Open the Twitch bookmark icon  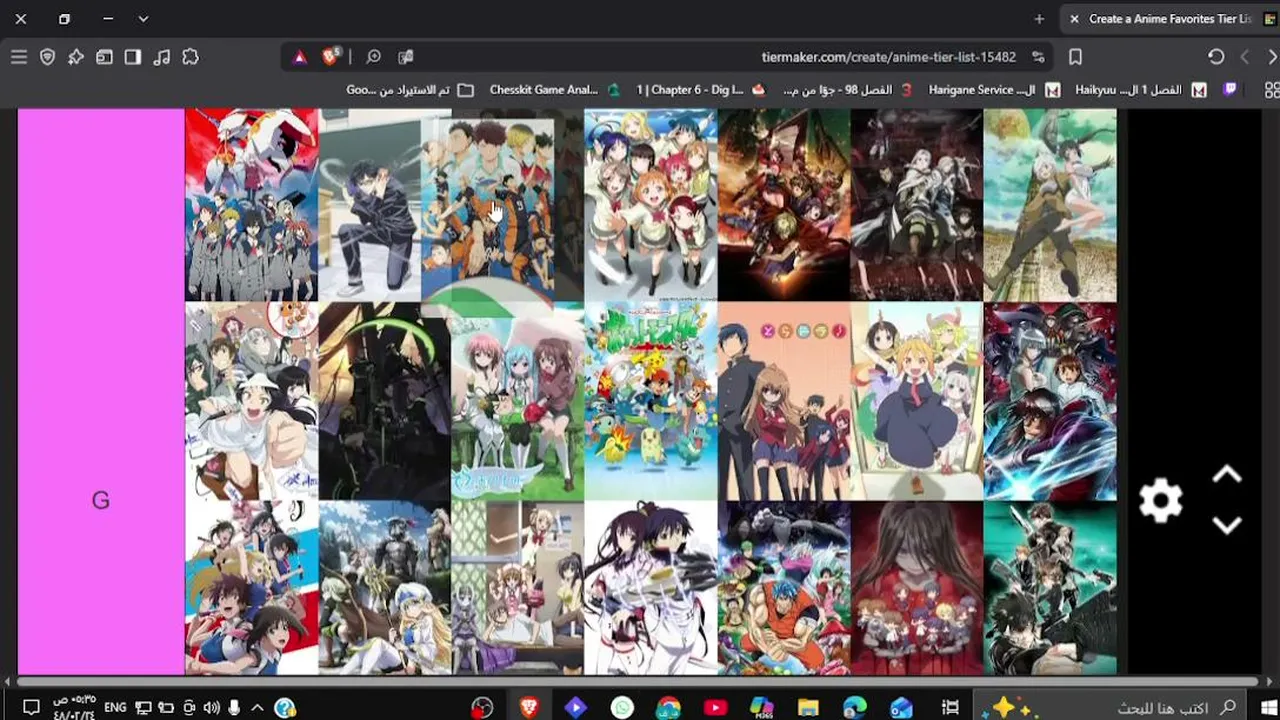click(x=1231, y=90)
